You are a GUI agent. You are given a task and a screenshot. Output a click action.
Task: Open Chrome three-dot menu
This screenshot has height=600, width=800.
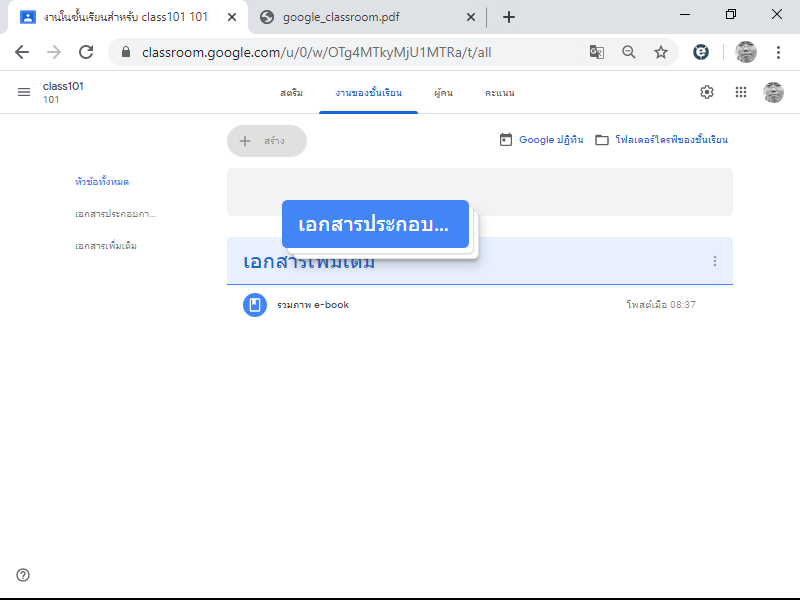click(778, 52)
